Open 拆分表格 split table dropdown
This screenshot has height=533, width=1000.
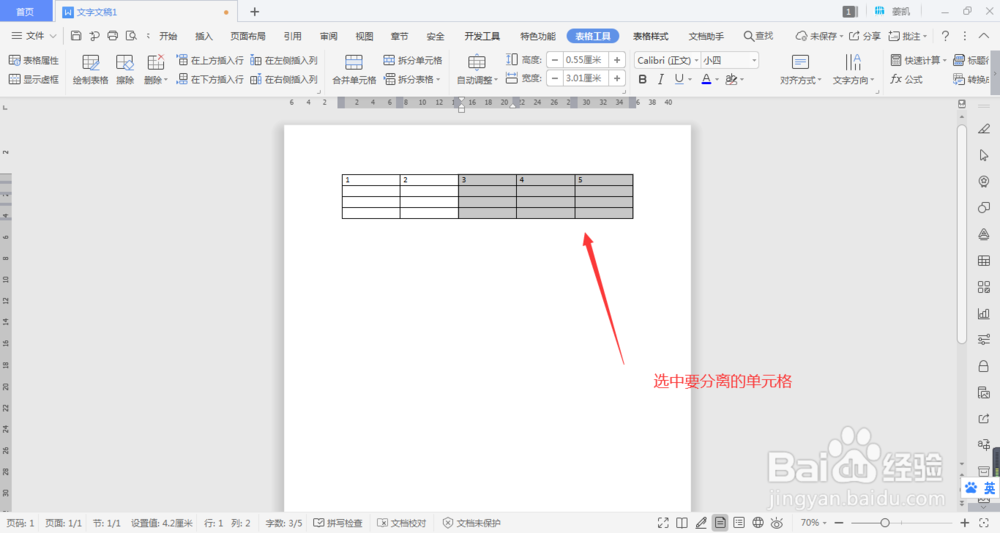coord(413,79)
